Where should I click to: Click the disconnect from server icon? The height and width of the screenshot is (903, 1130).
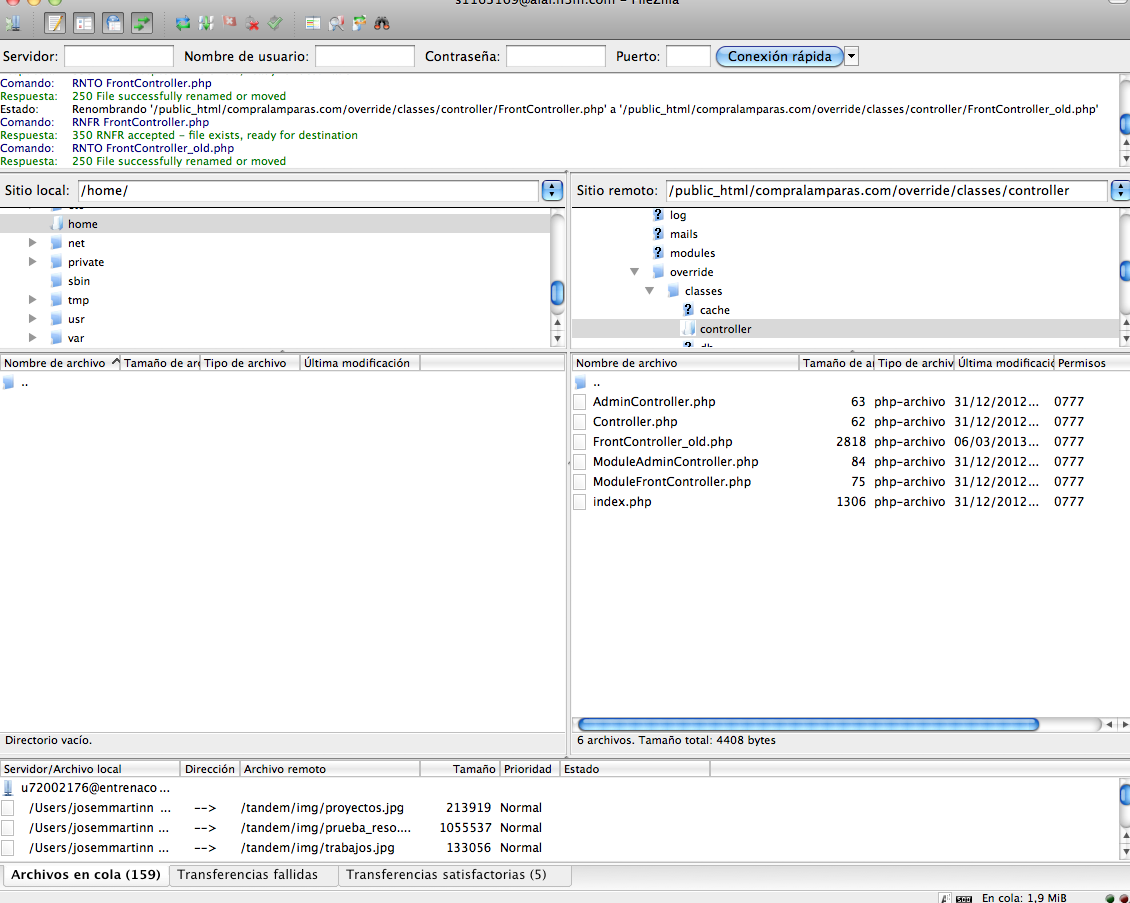pos(253,22)
